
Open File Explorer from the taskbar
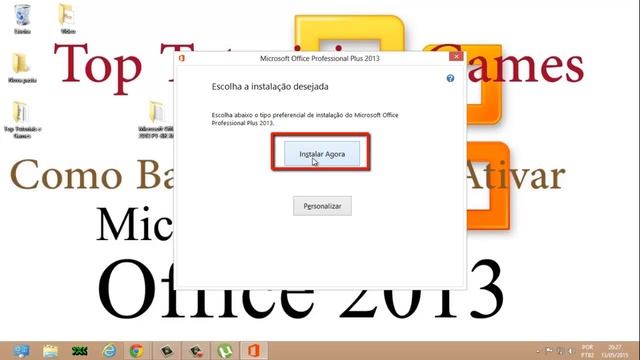click(50, 351)
